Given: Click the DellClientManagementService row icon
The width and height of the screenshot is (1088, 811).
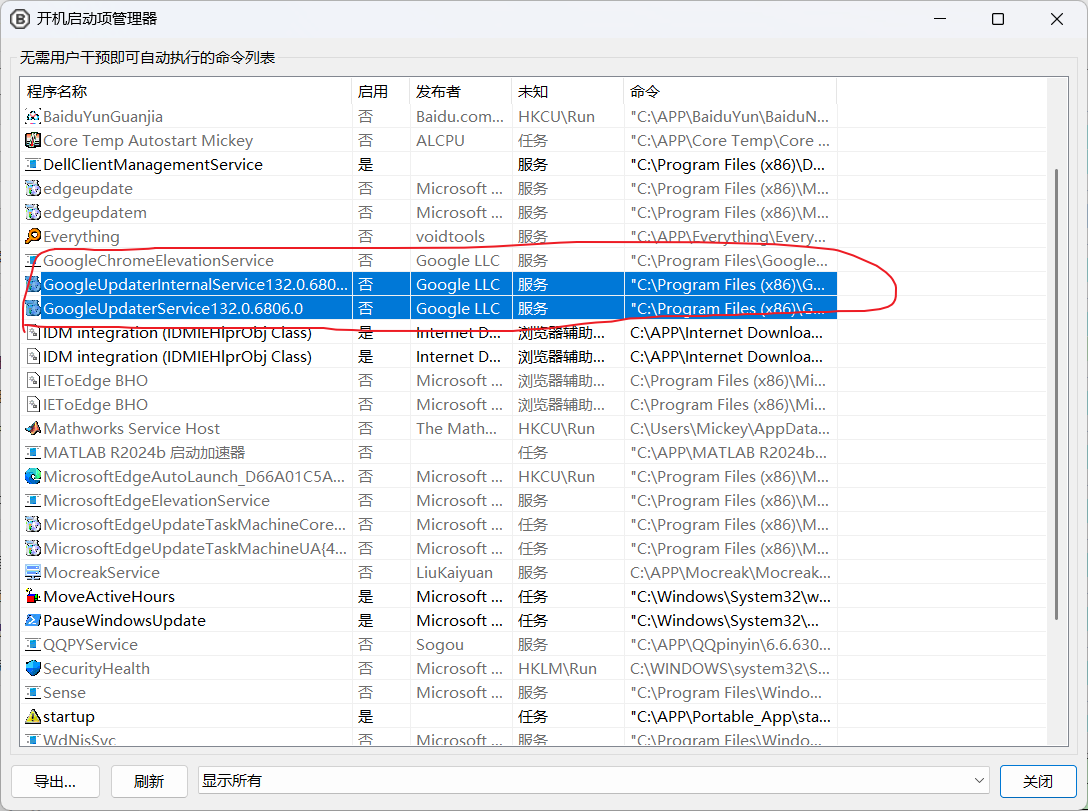Looking at the screenshot, I should pyautogui.click(x=33, y=164).
